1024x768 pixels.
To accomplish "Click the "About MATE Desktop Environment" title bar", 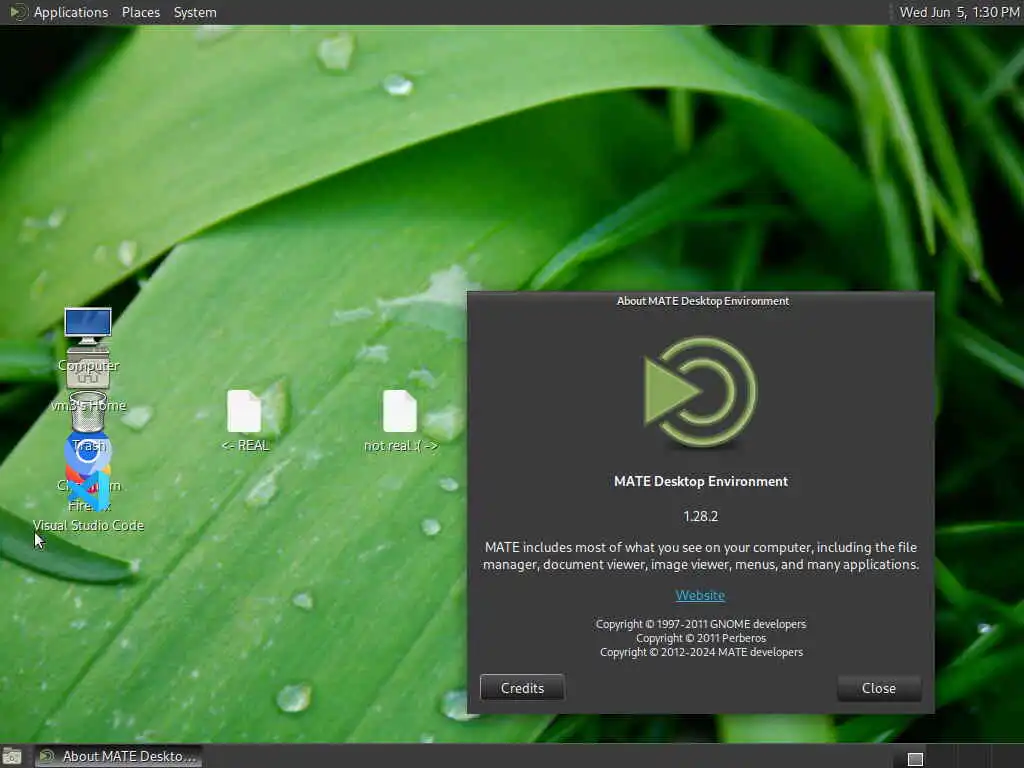I will coord(702,301).
